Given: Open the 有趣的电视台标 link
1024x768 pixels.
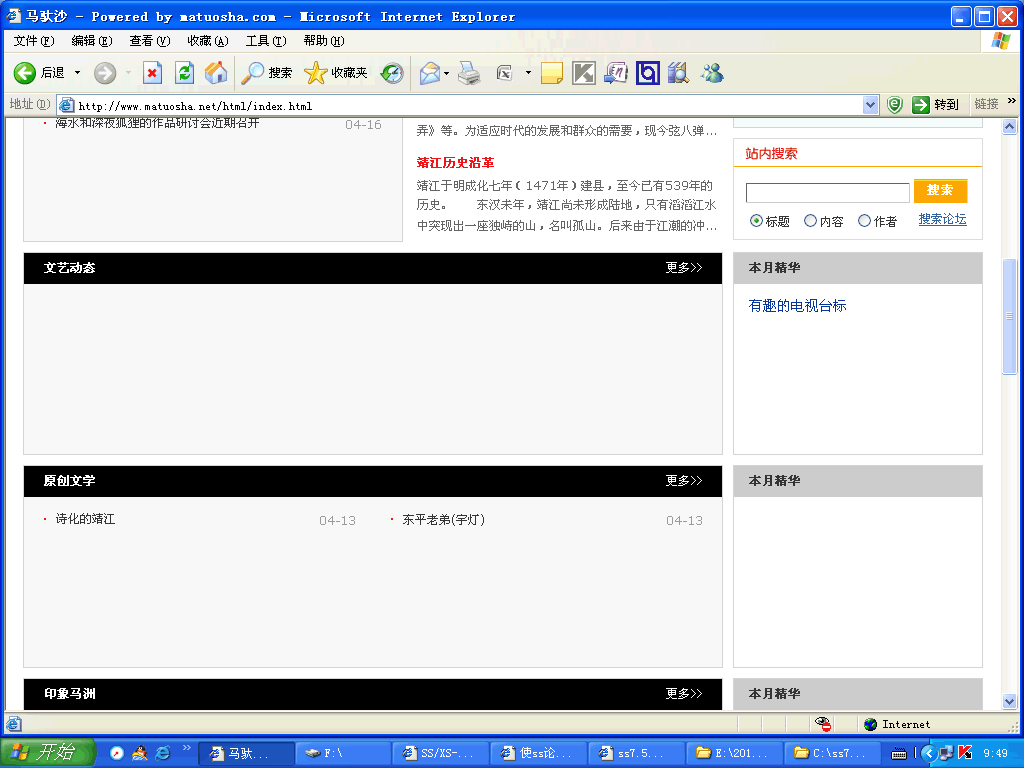Looking at the screenshot, I should pyautogui.click(x=797, y=306).
